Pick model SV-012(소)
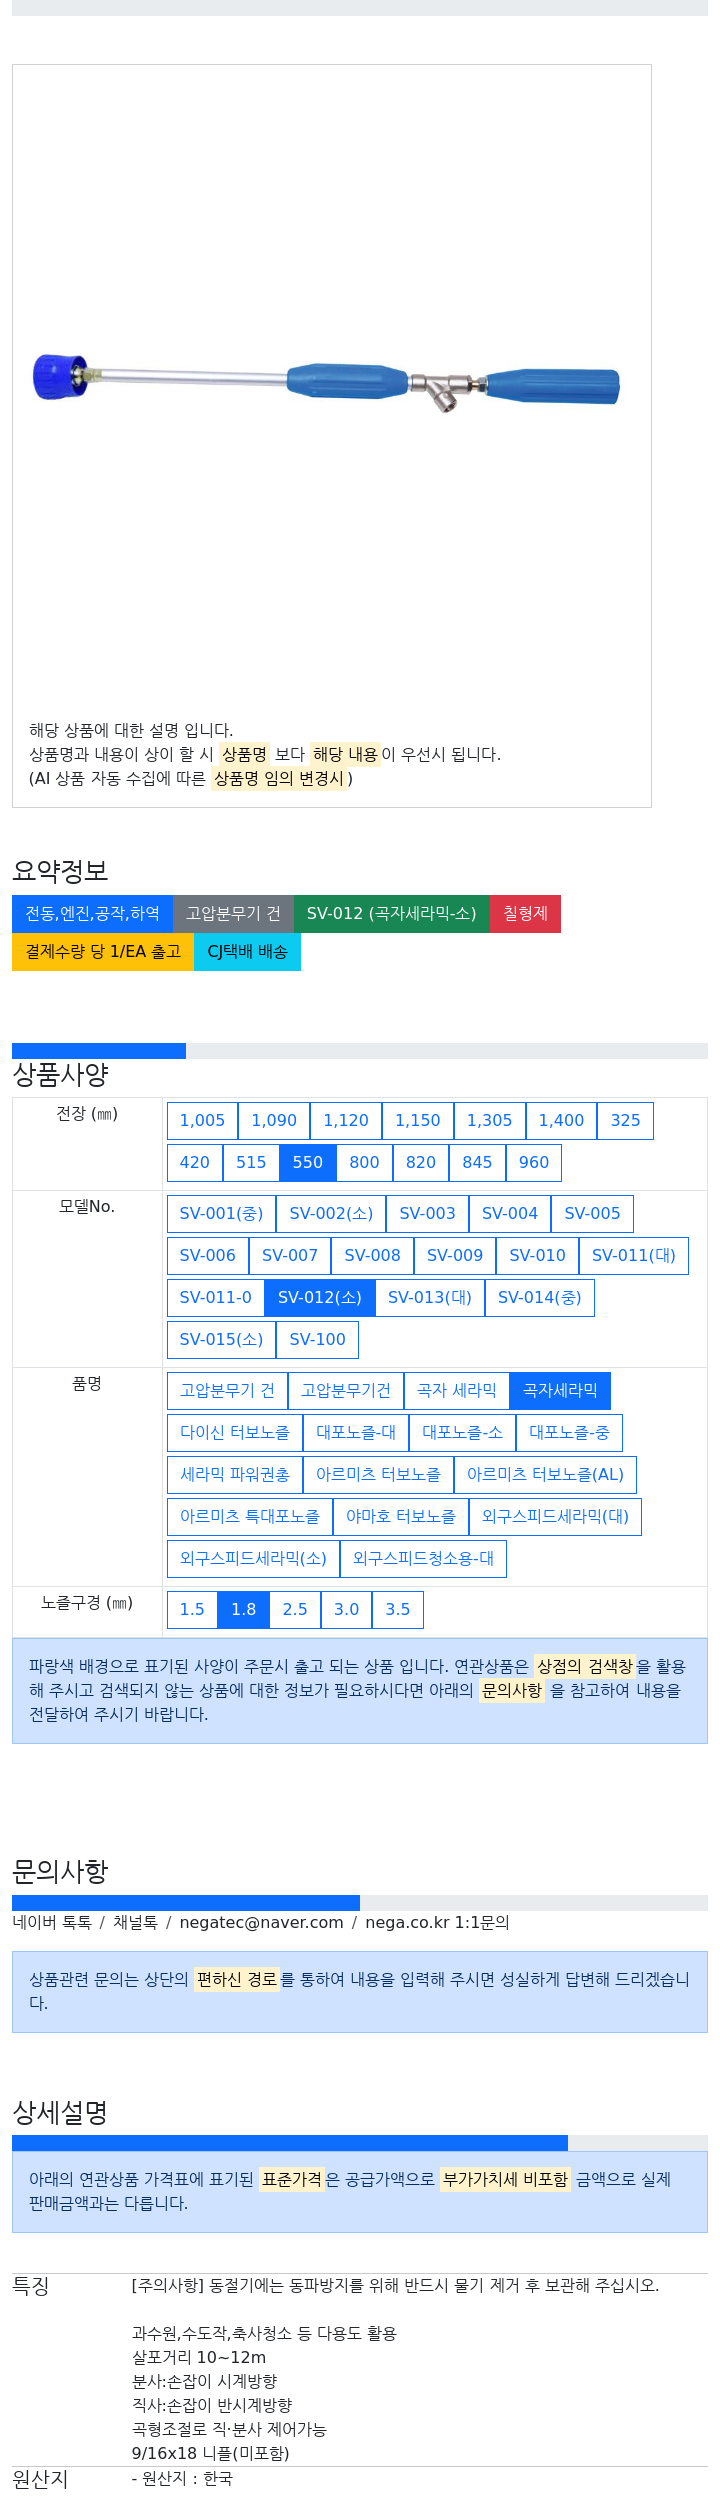The height and width of the screenshot is (2499, 720). click(x=320, y=1298)
